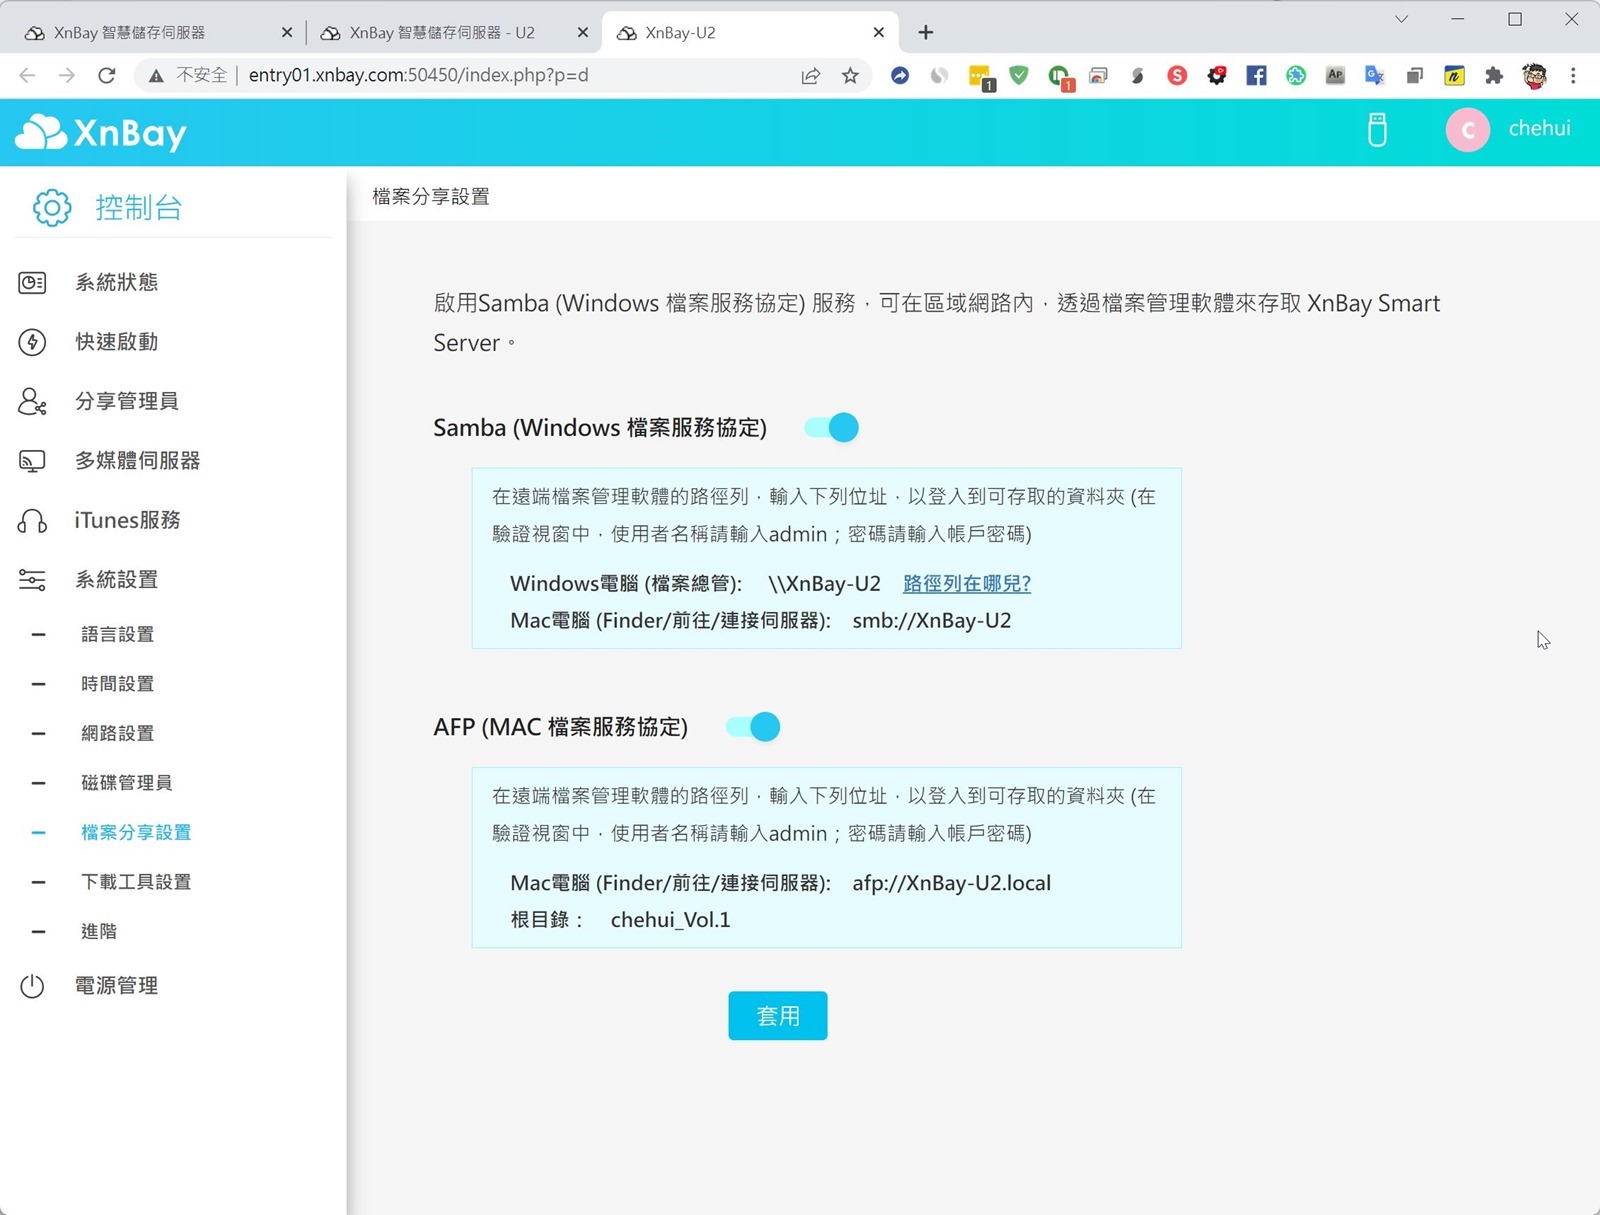
Task: Click the 套用 apply button
Action: 777,1016
